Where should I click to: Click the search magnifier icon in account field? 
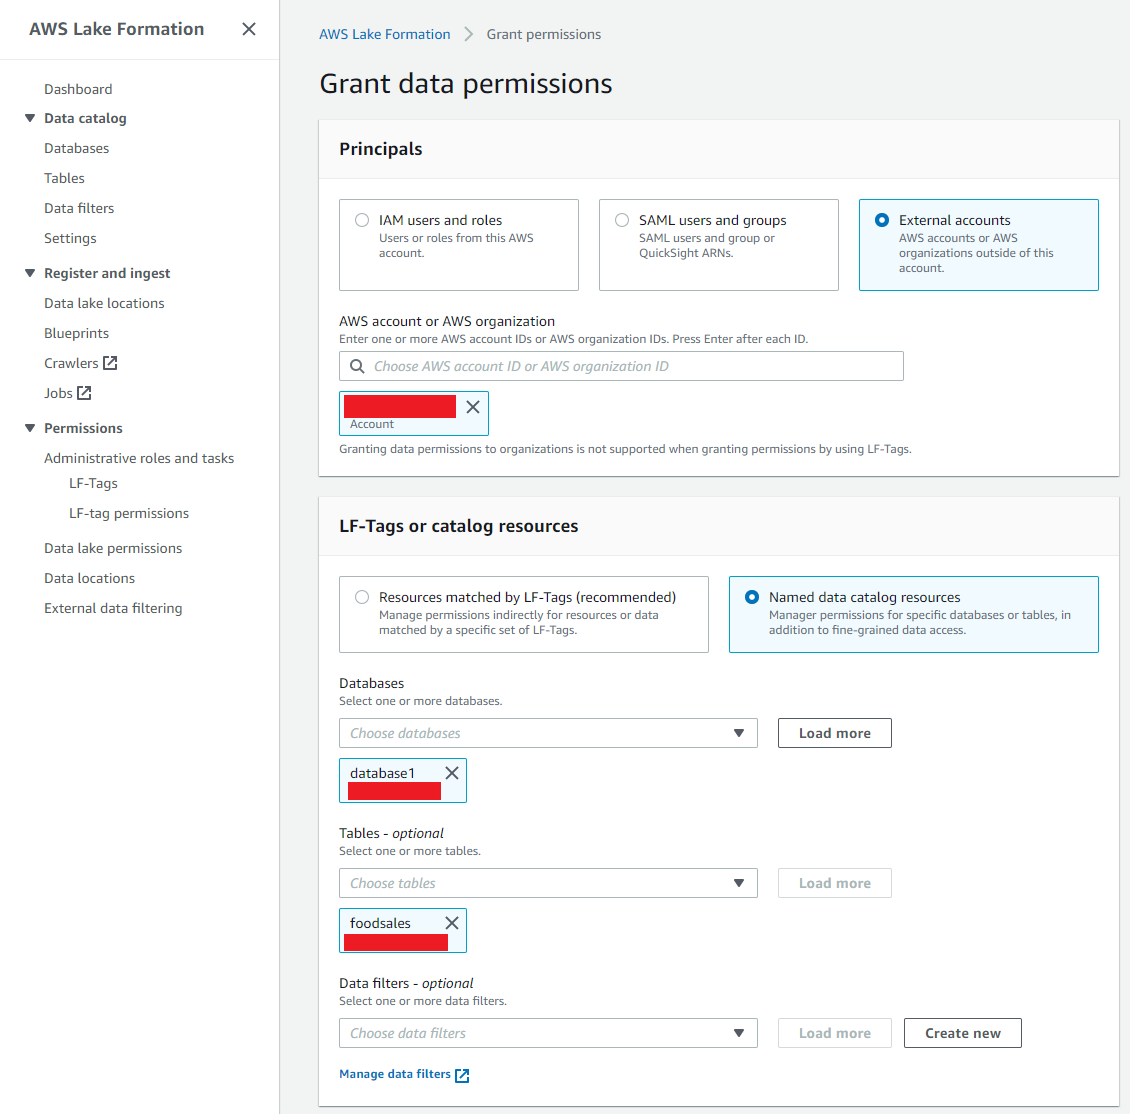click(357, 366)
